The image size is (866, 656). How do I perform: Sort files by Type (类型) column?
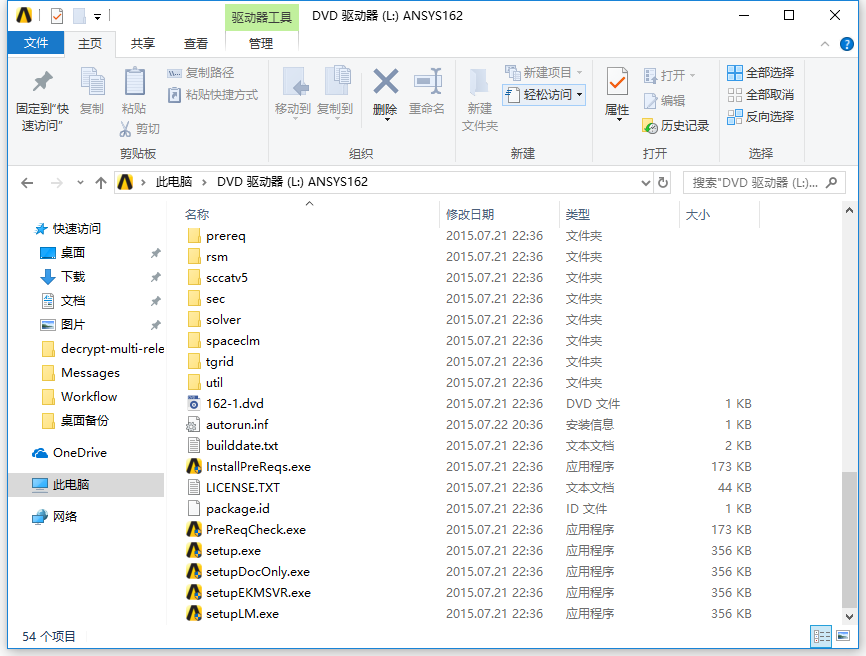578,215
